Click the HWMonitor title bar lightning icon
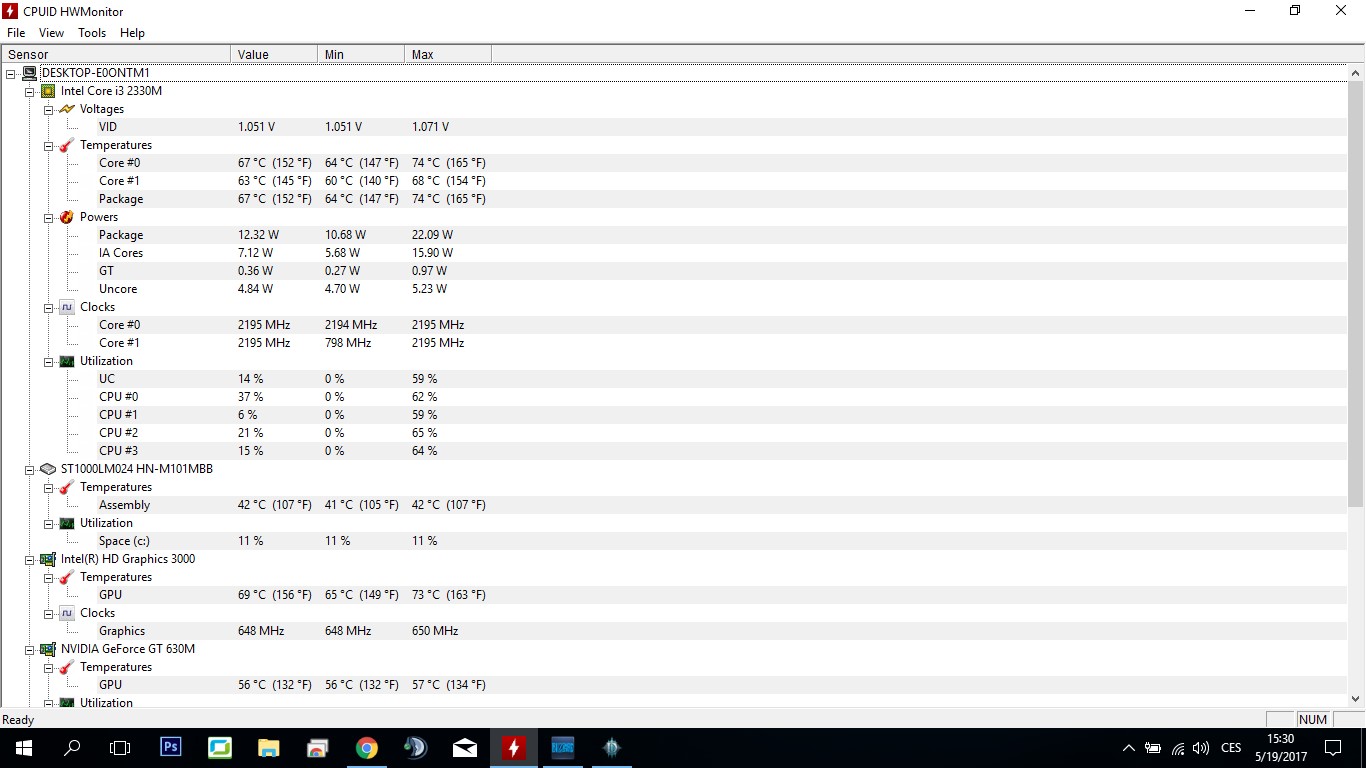The height and width of the screenshot is (768, 1366). 9,11
